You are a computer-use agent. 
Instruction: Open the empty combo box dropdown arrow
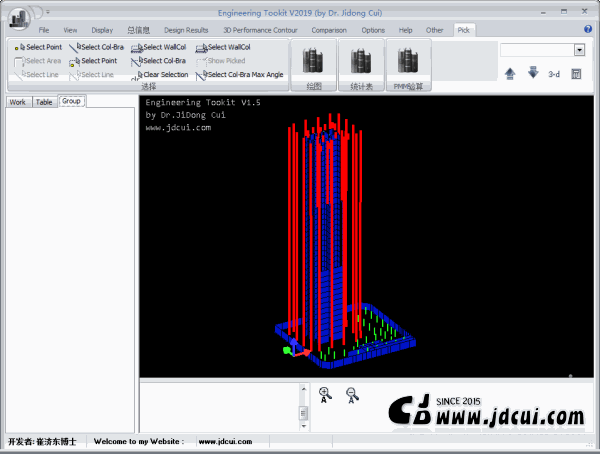(579, 50)
